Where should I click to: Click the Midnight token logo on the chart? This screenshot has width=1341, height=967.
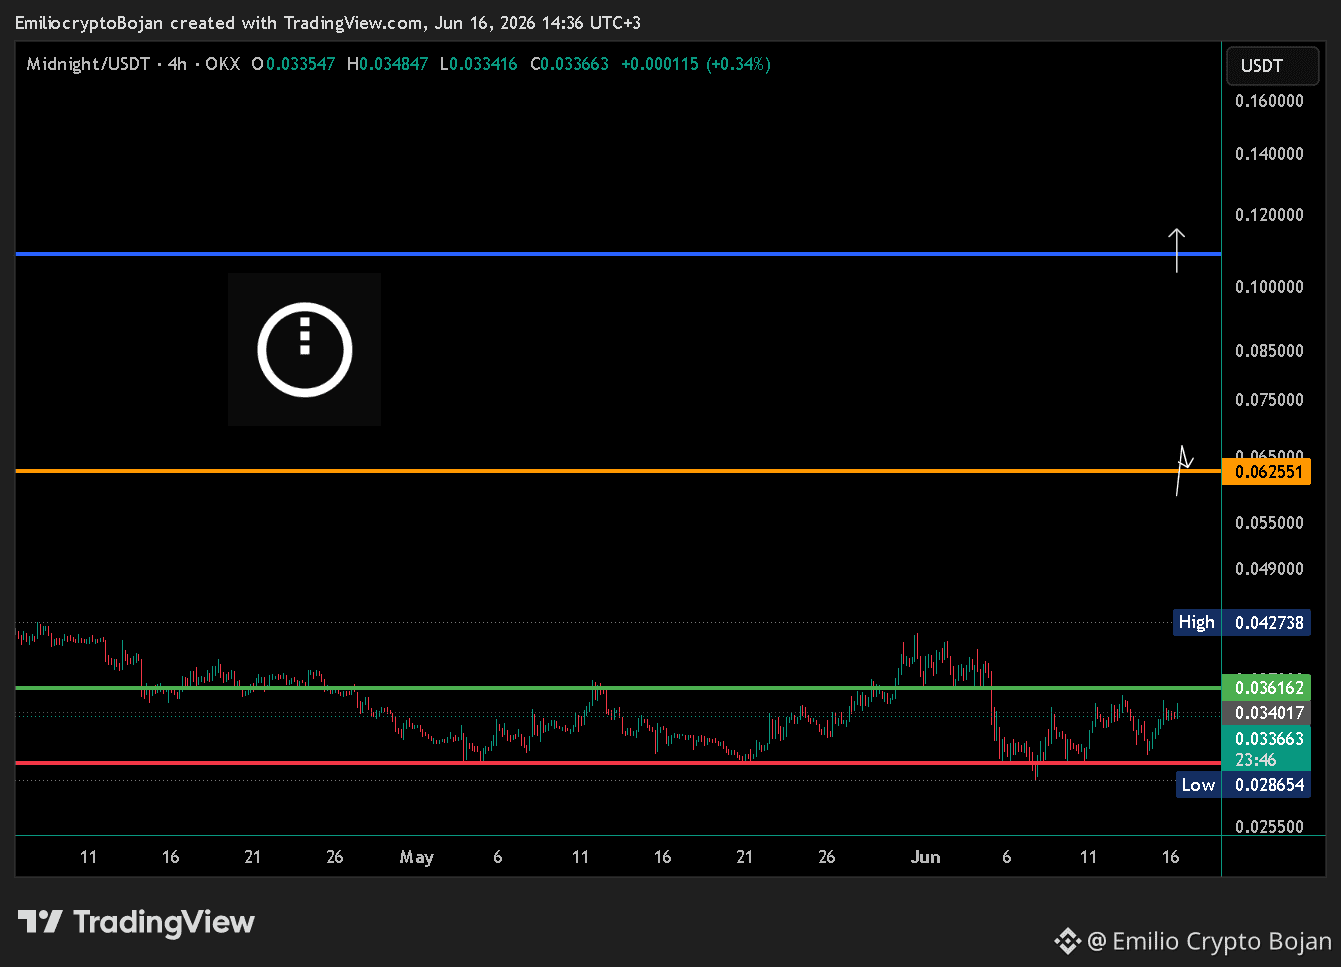tap(304, 349)
